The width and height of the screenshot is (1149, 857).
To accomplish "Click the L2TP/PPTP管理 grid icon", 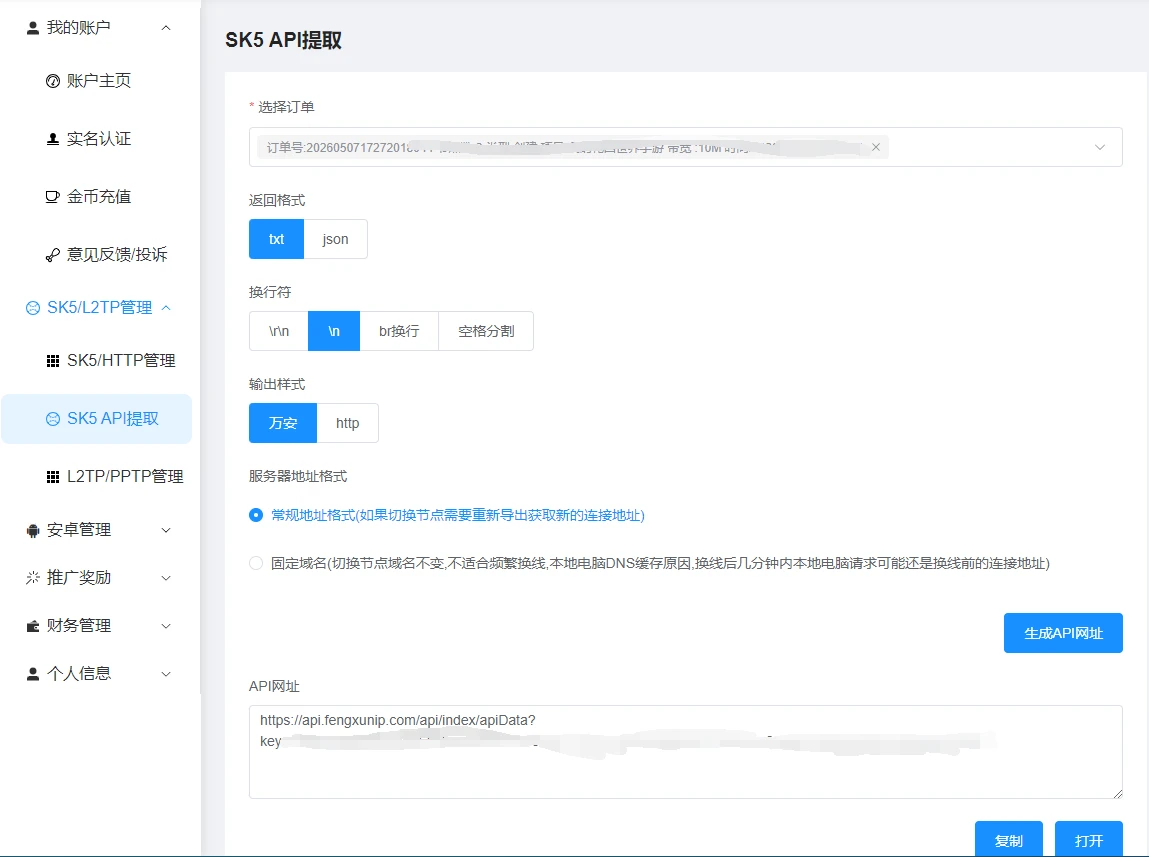I will pyautogui.click(x=53, y=477).
